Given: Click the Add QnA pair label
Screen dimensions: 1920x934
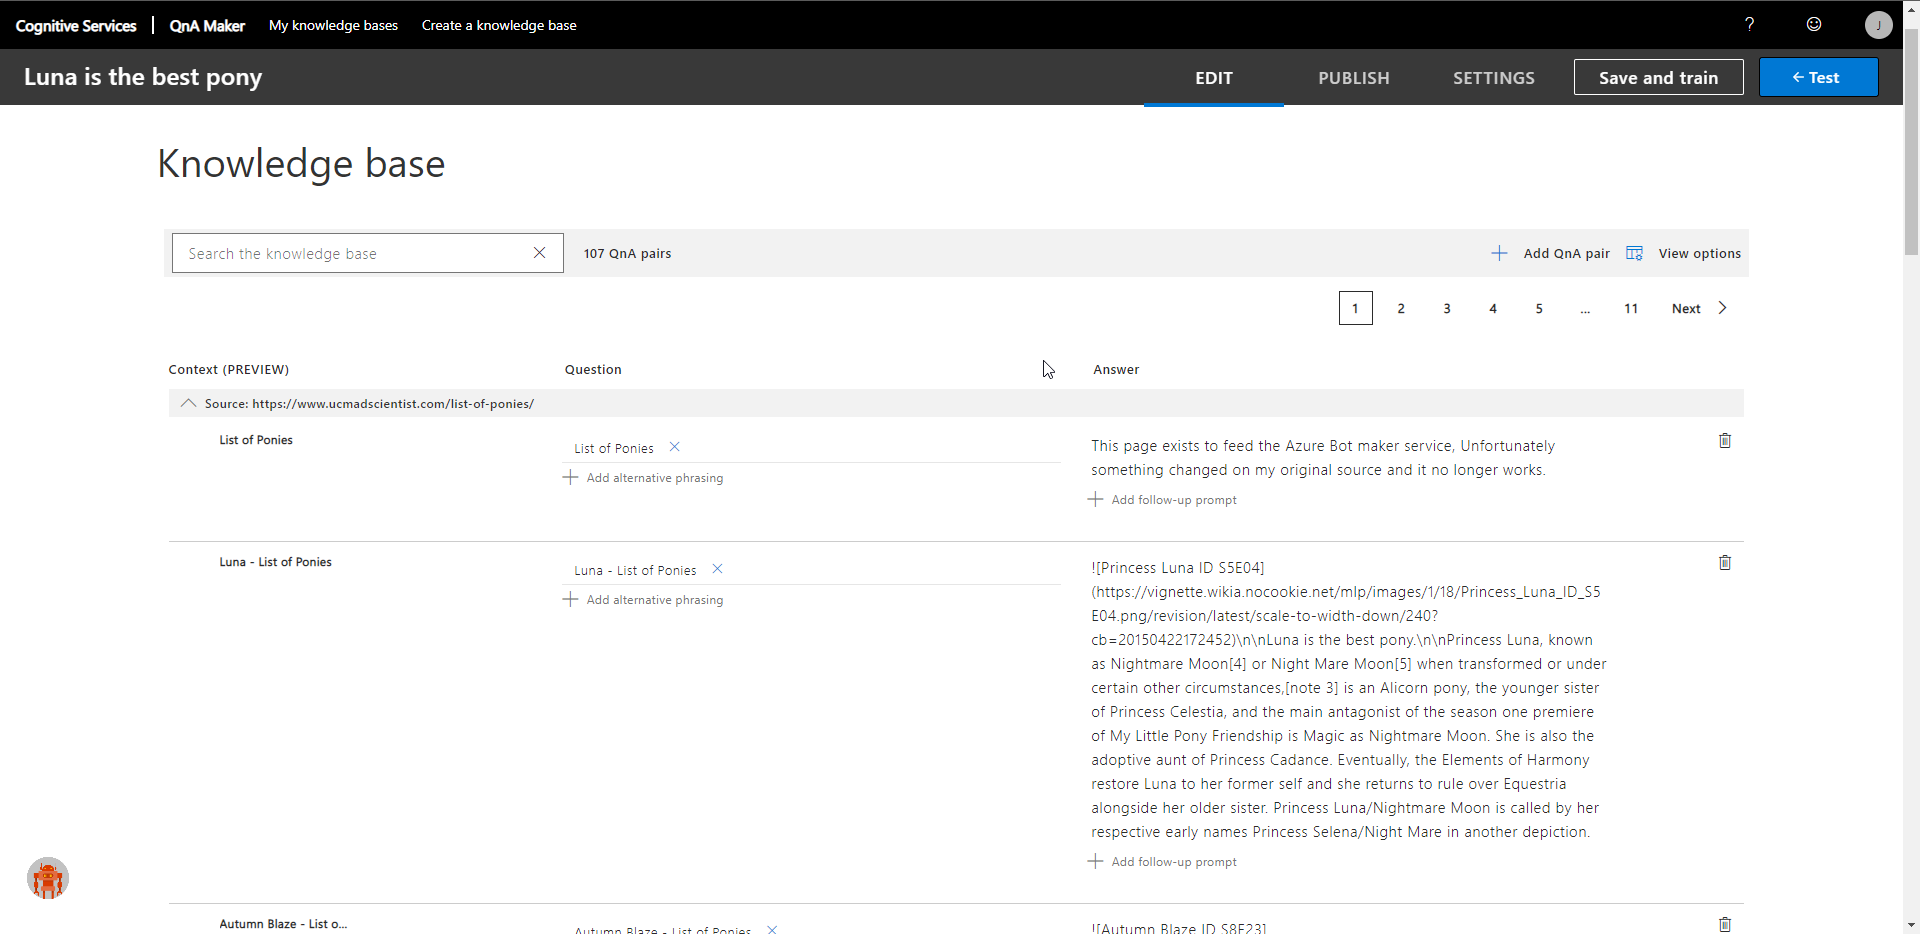Looking at the screenshot, I should [1566, 253].
